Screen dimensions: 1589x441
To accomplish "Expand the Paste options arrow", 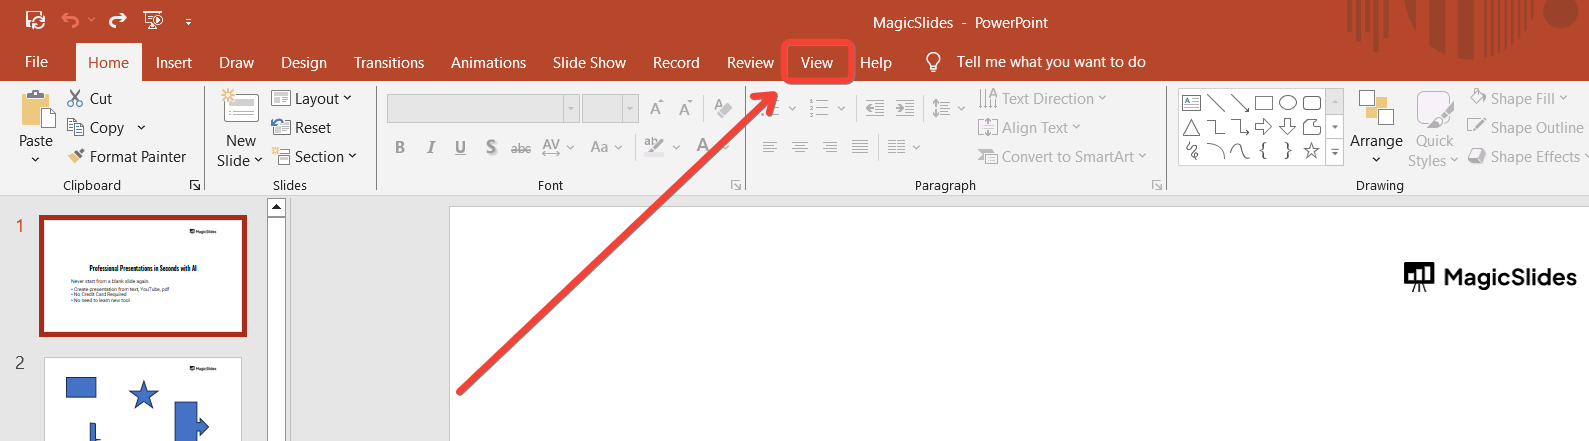I will (x=36, y=160).
